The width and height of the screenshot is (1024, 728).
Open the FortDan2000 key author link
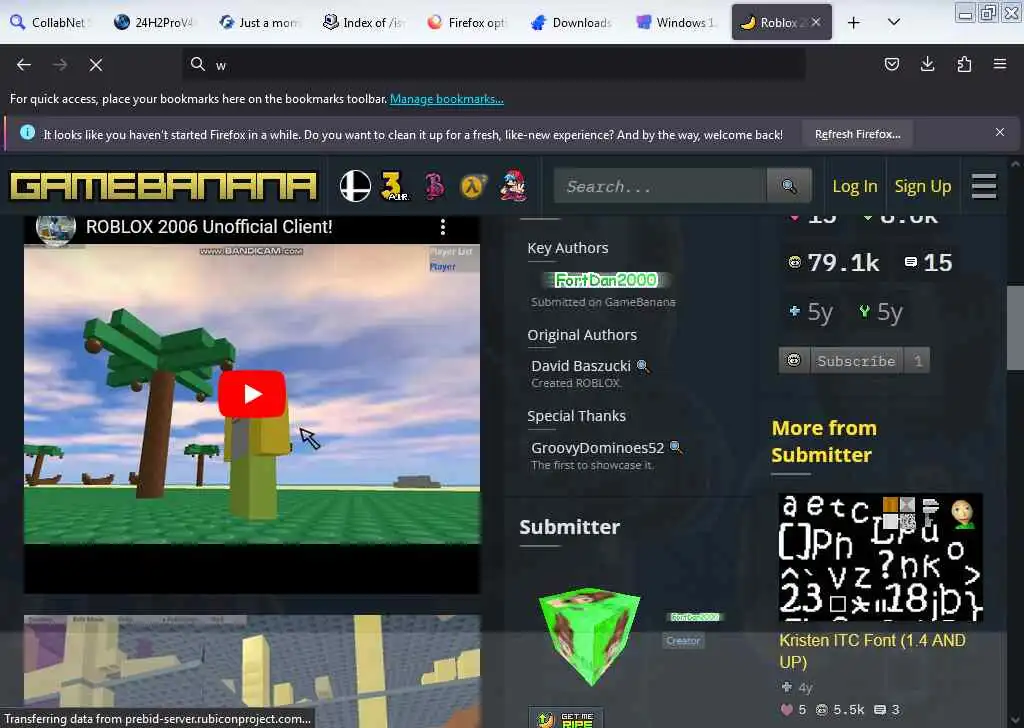coord(606,280)
